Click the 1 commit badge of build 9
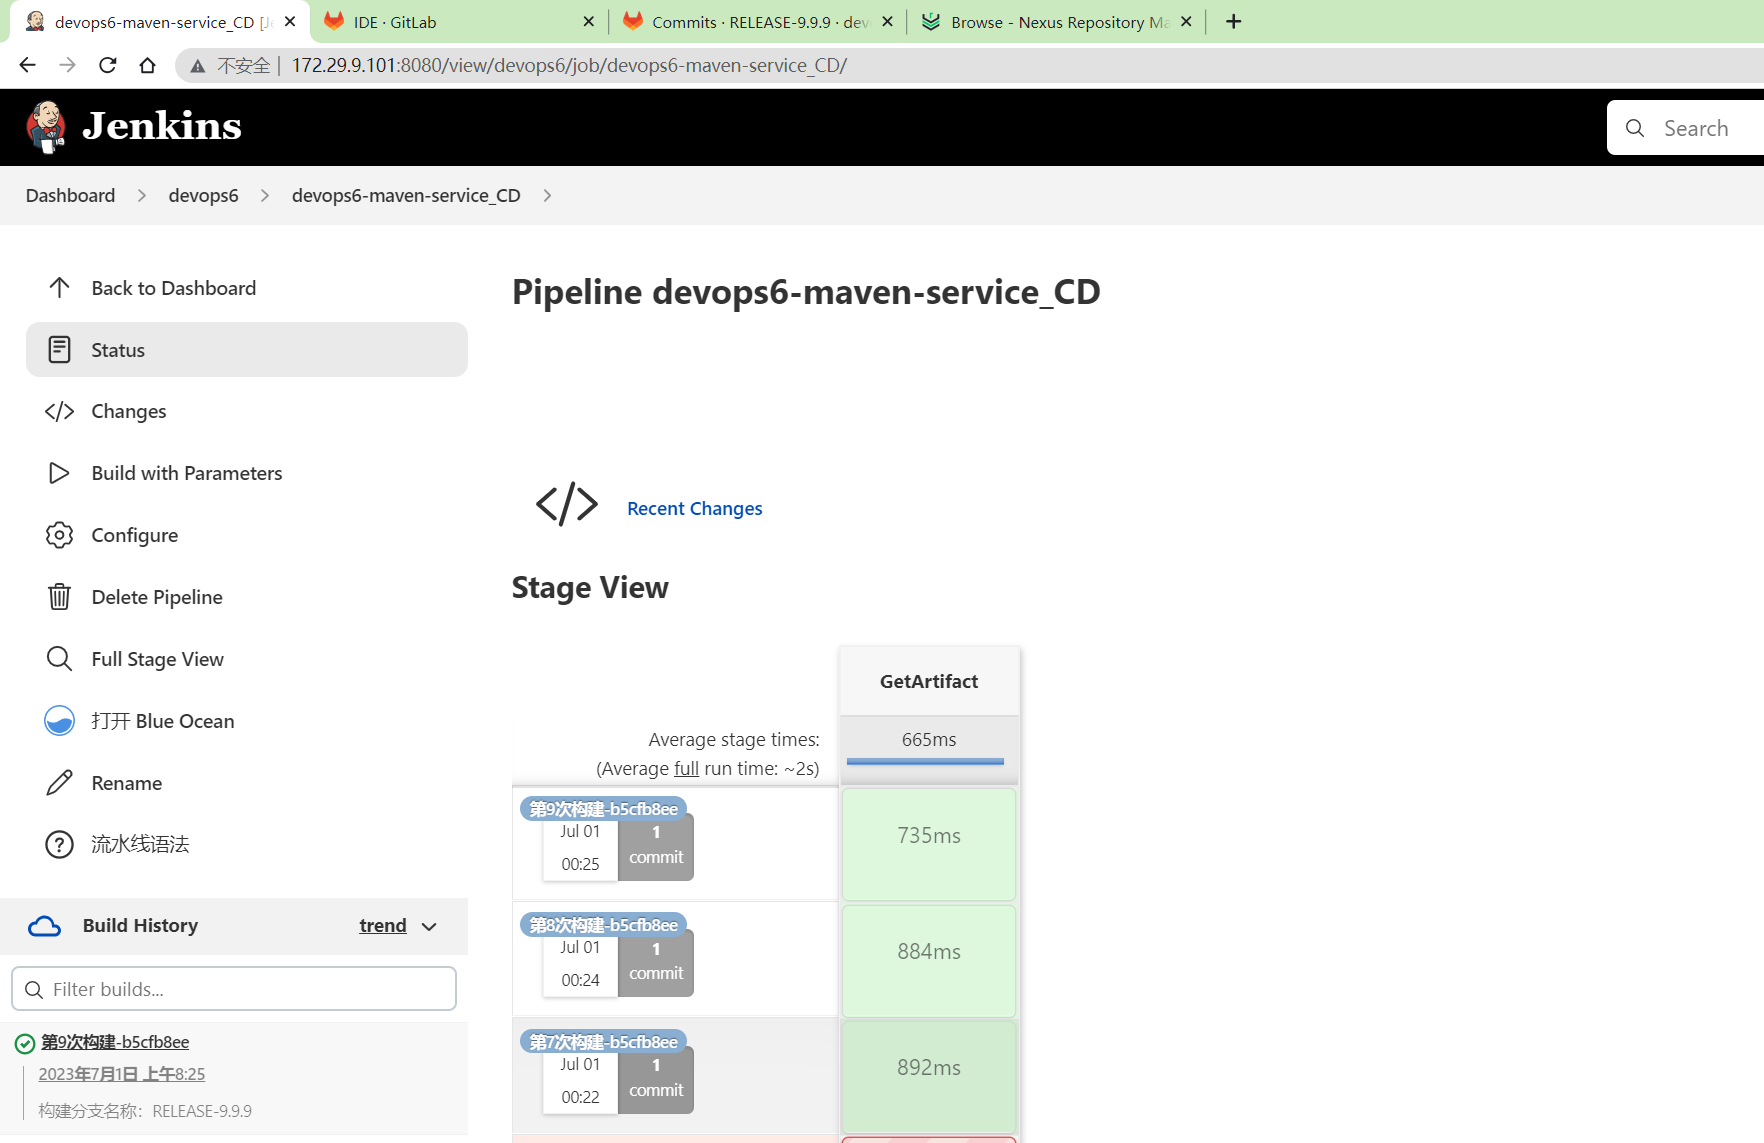The width and height of the screenshot is (1764, 1143). coord(656,846)
